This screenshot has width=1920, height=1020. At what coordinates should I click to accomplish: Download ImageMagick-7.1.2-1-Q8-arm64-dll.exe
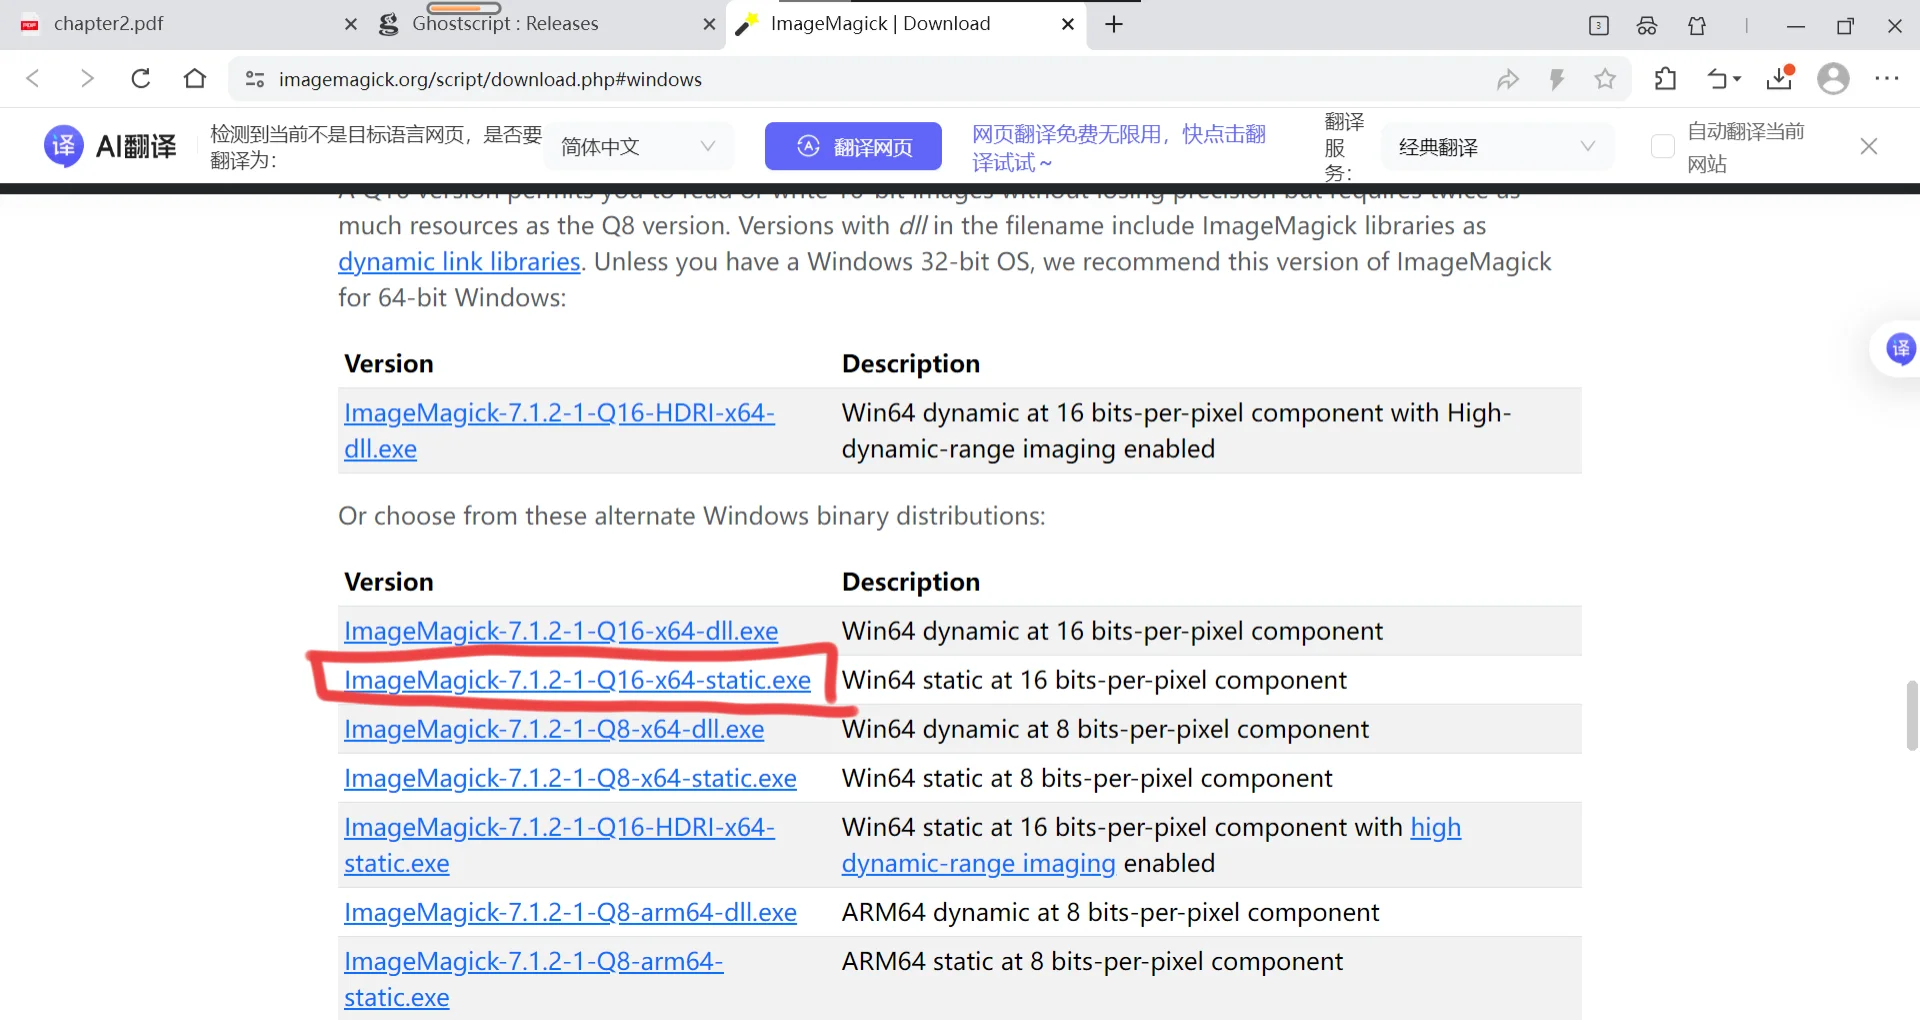pos(570,912)
